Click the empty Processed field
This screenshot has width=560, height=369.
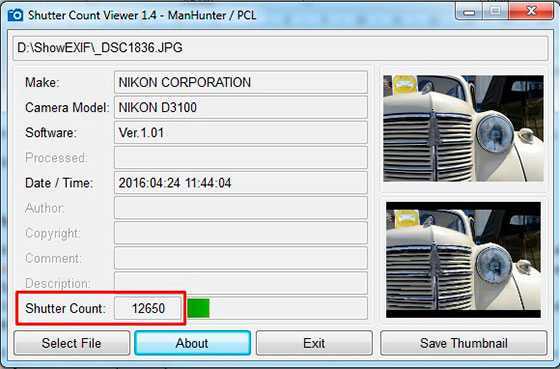pyautogui.click(x=241, y=158)
